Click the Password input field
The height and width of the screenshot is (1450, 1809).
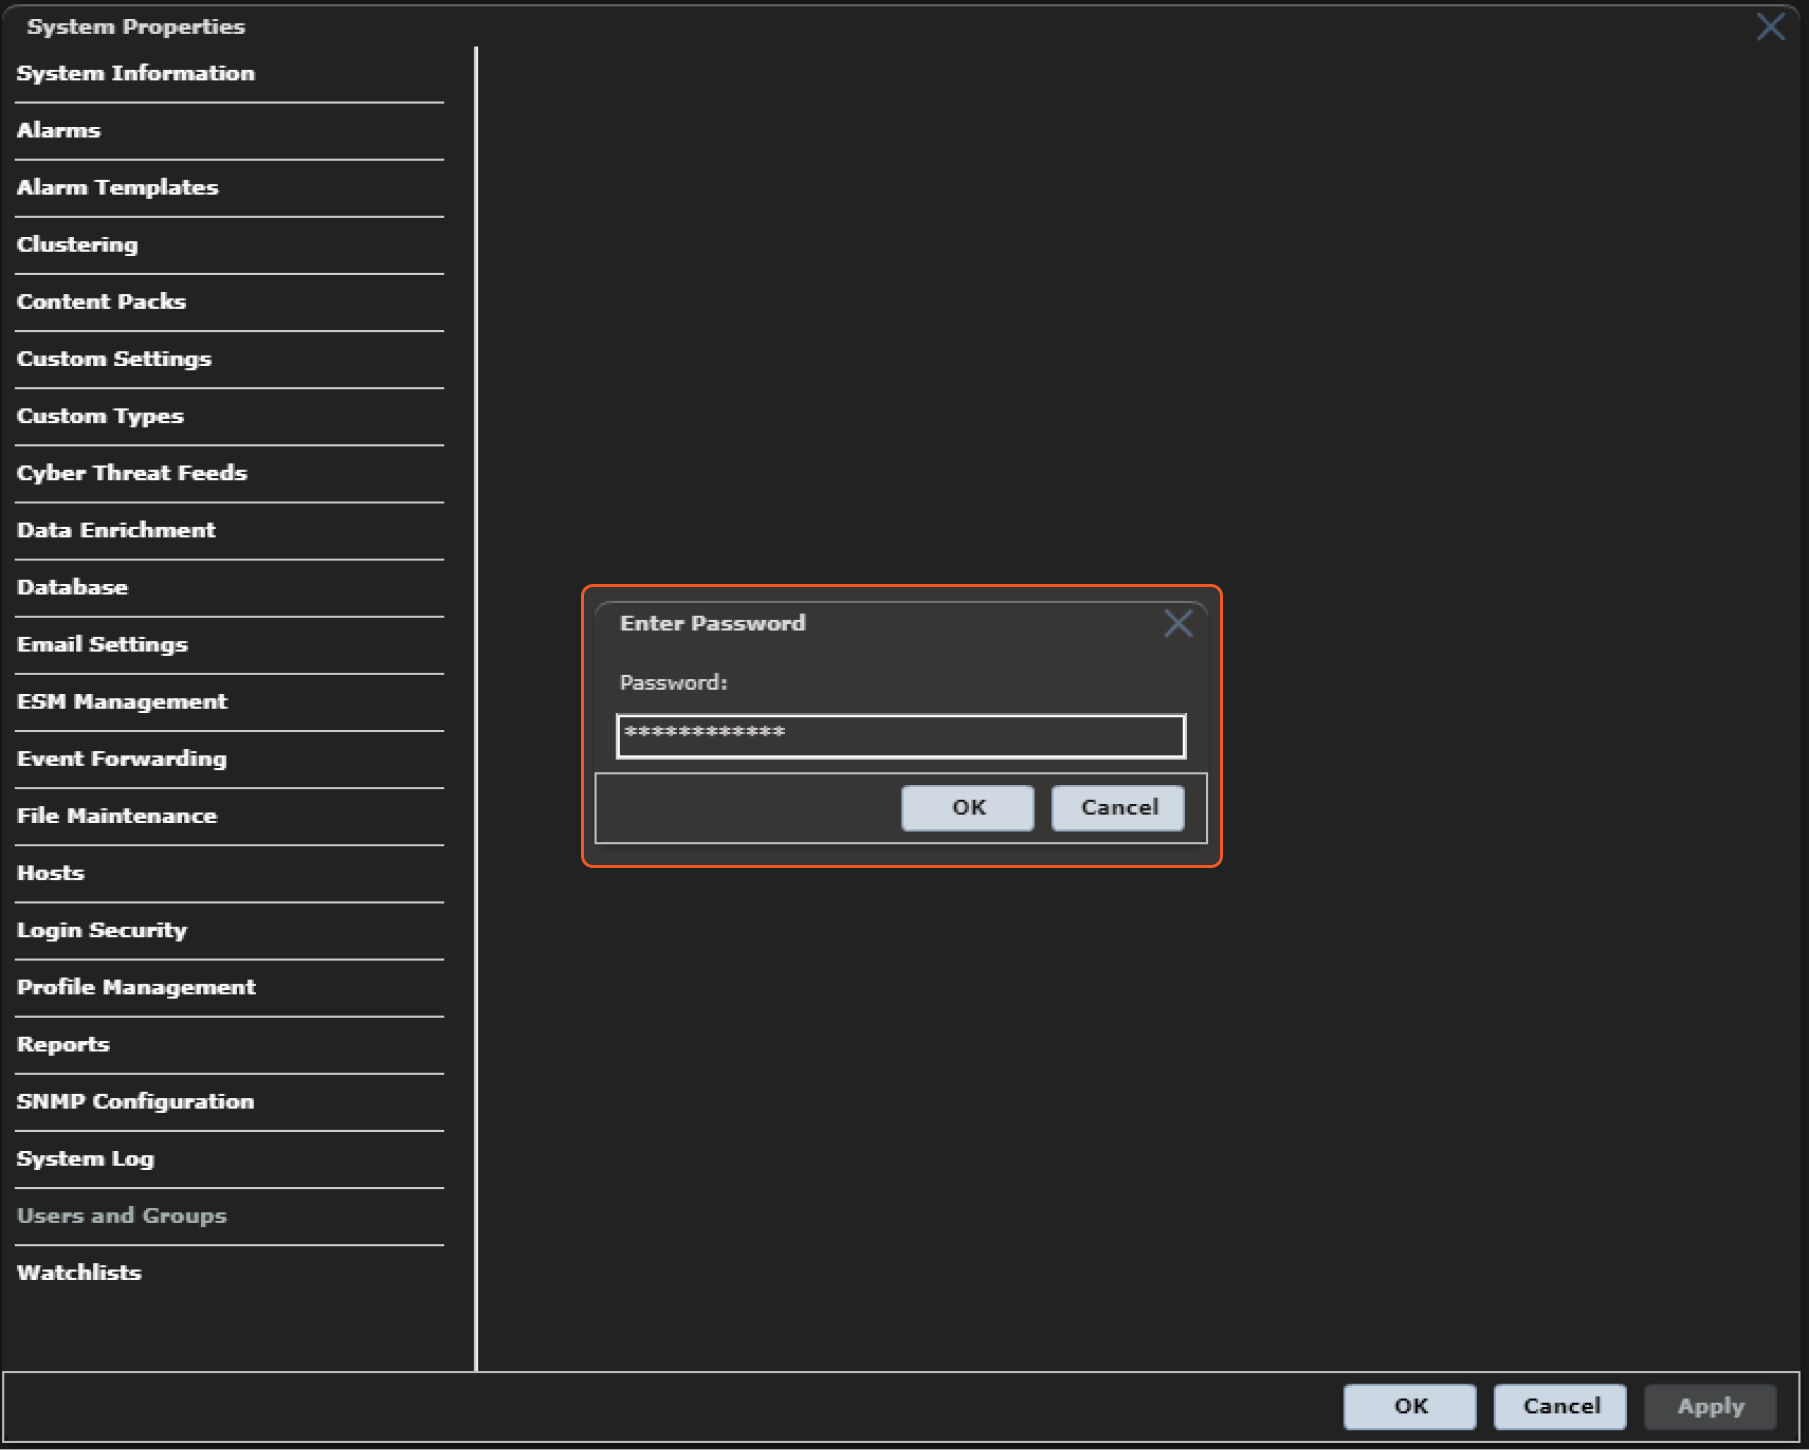point(900,736)
